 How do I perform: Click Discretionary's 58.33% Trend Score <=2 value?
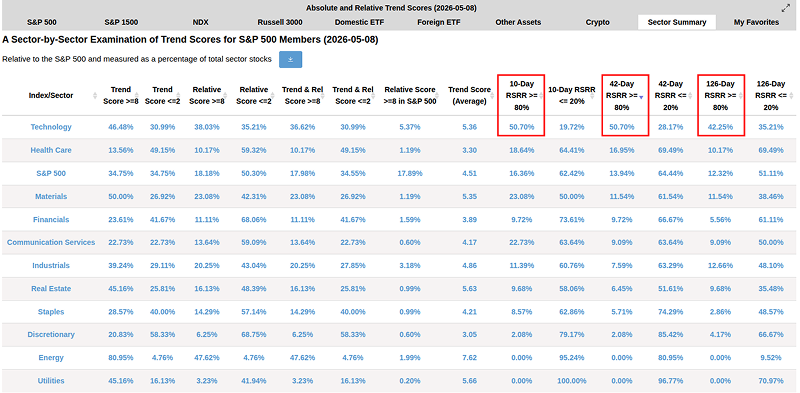pos(162,335)
